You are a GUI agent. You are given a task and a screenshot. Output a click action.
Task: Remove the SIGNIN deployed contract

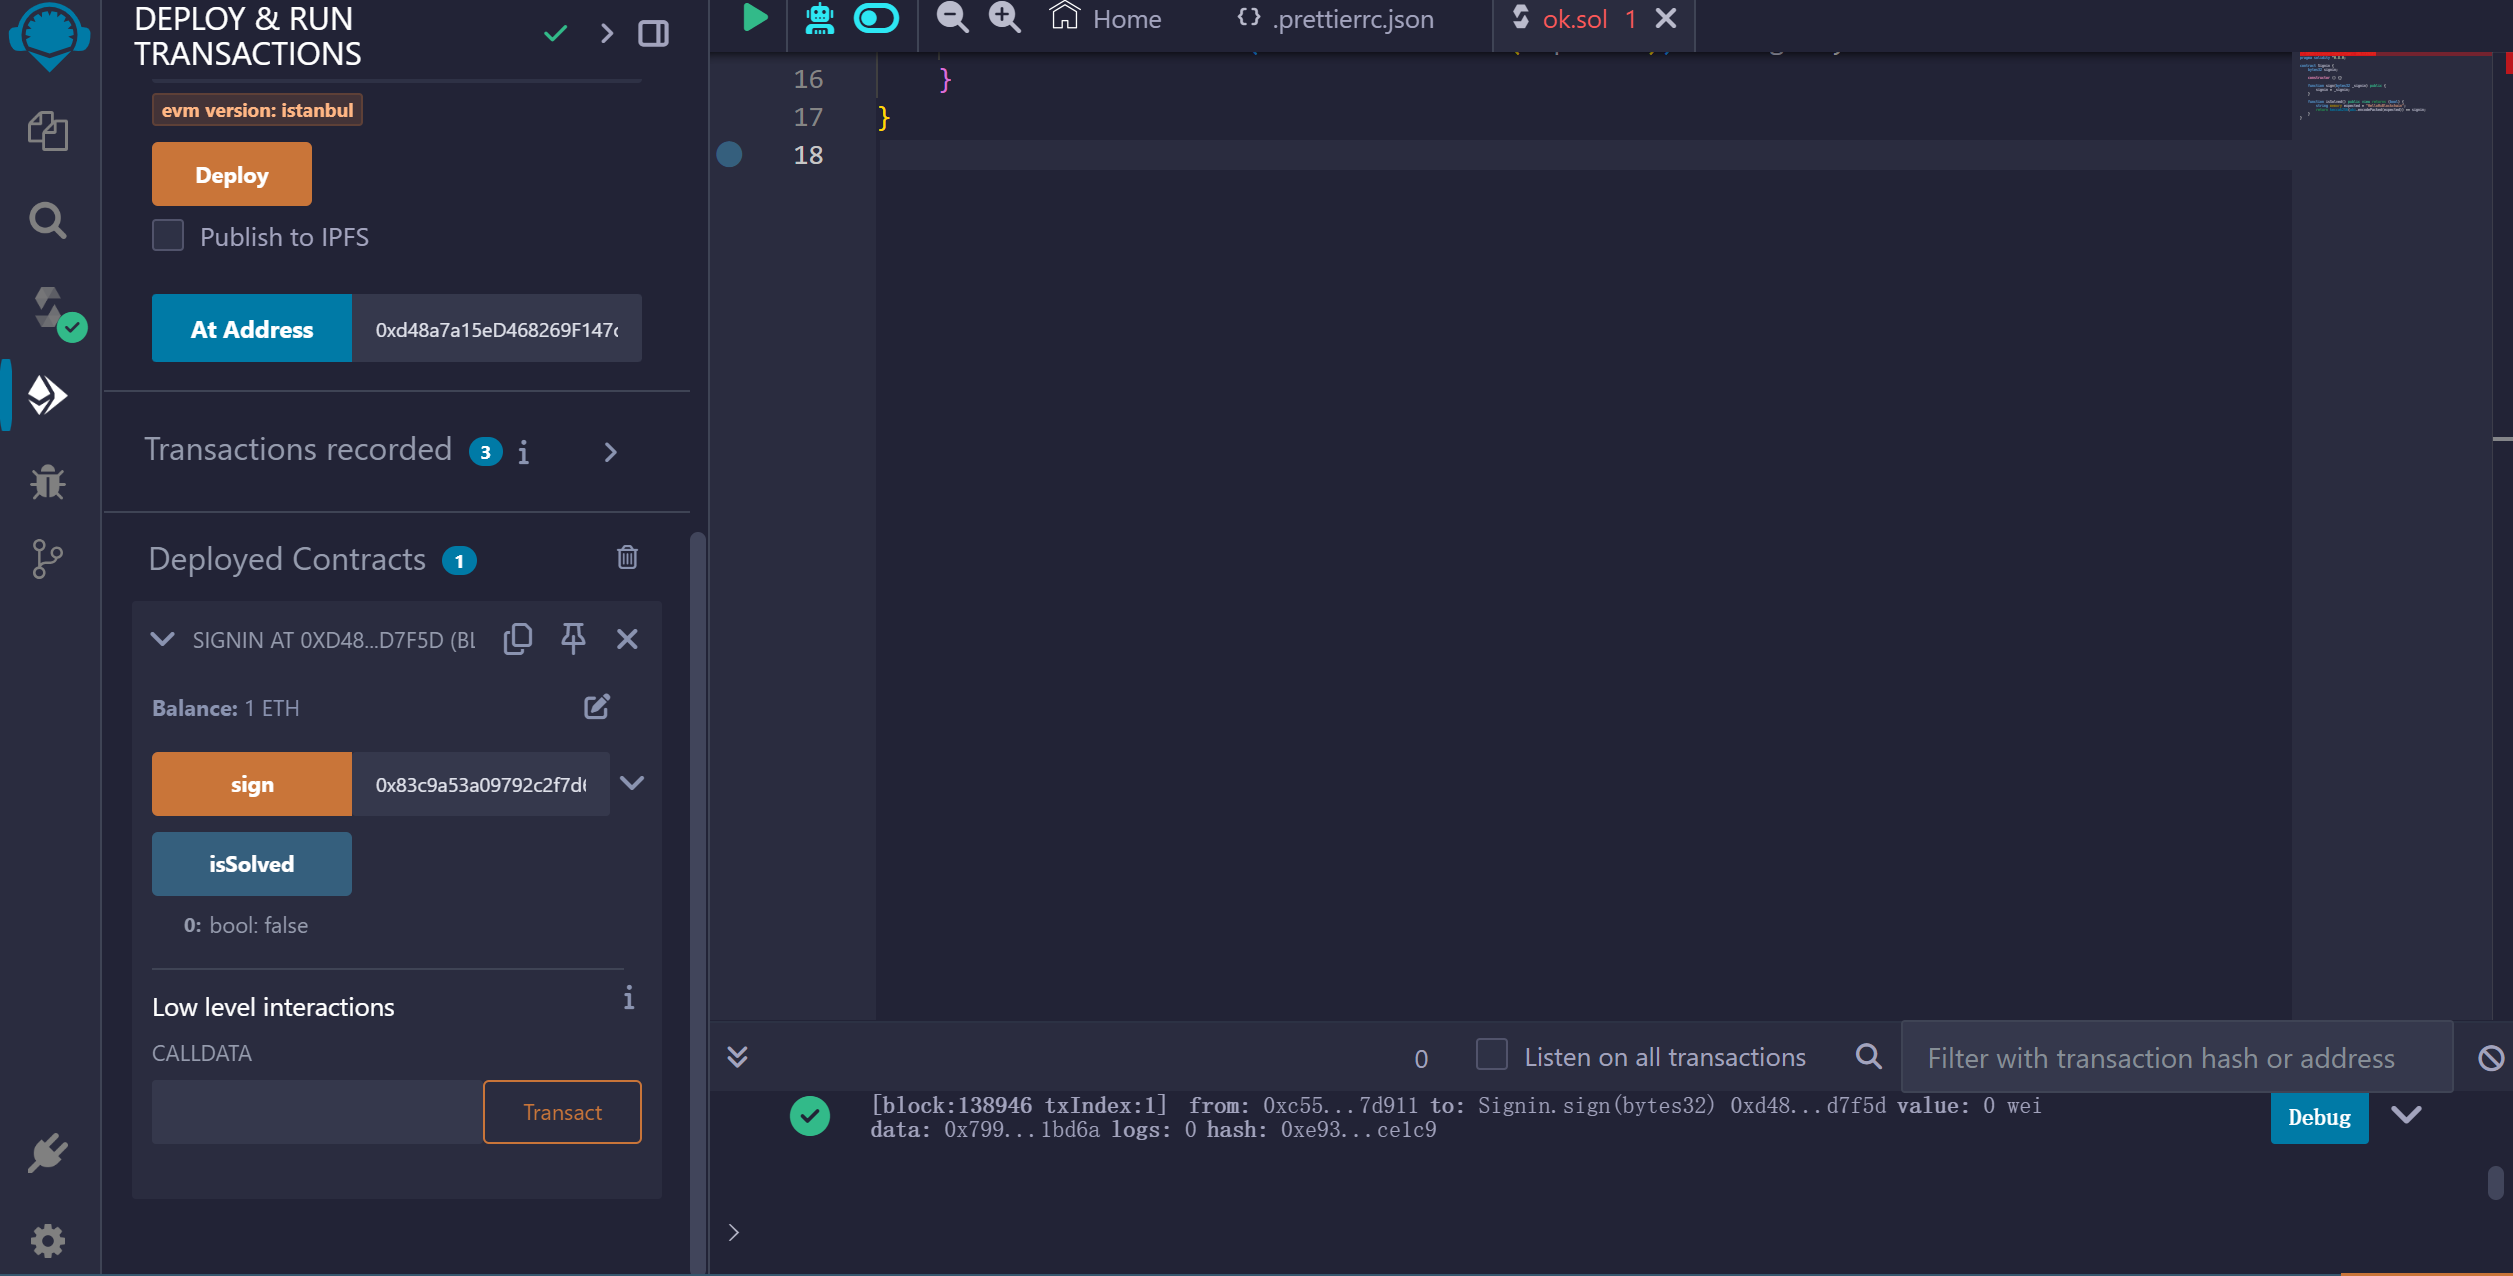click(627, 639)
